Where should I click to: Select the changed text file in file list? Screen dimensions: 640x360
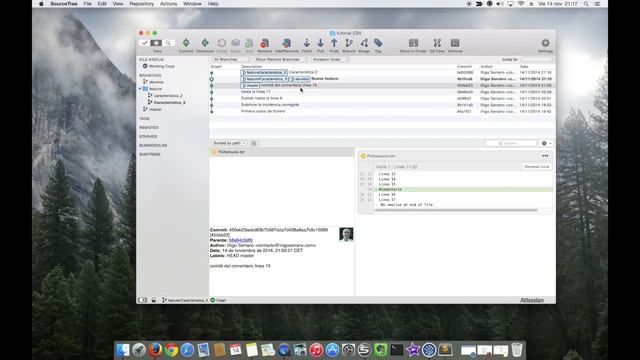pos(282,152)
